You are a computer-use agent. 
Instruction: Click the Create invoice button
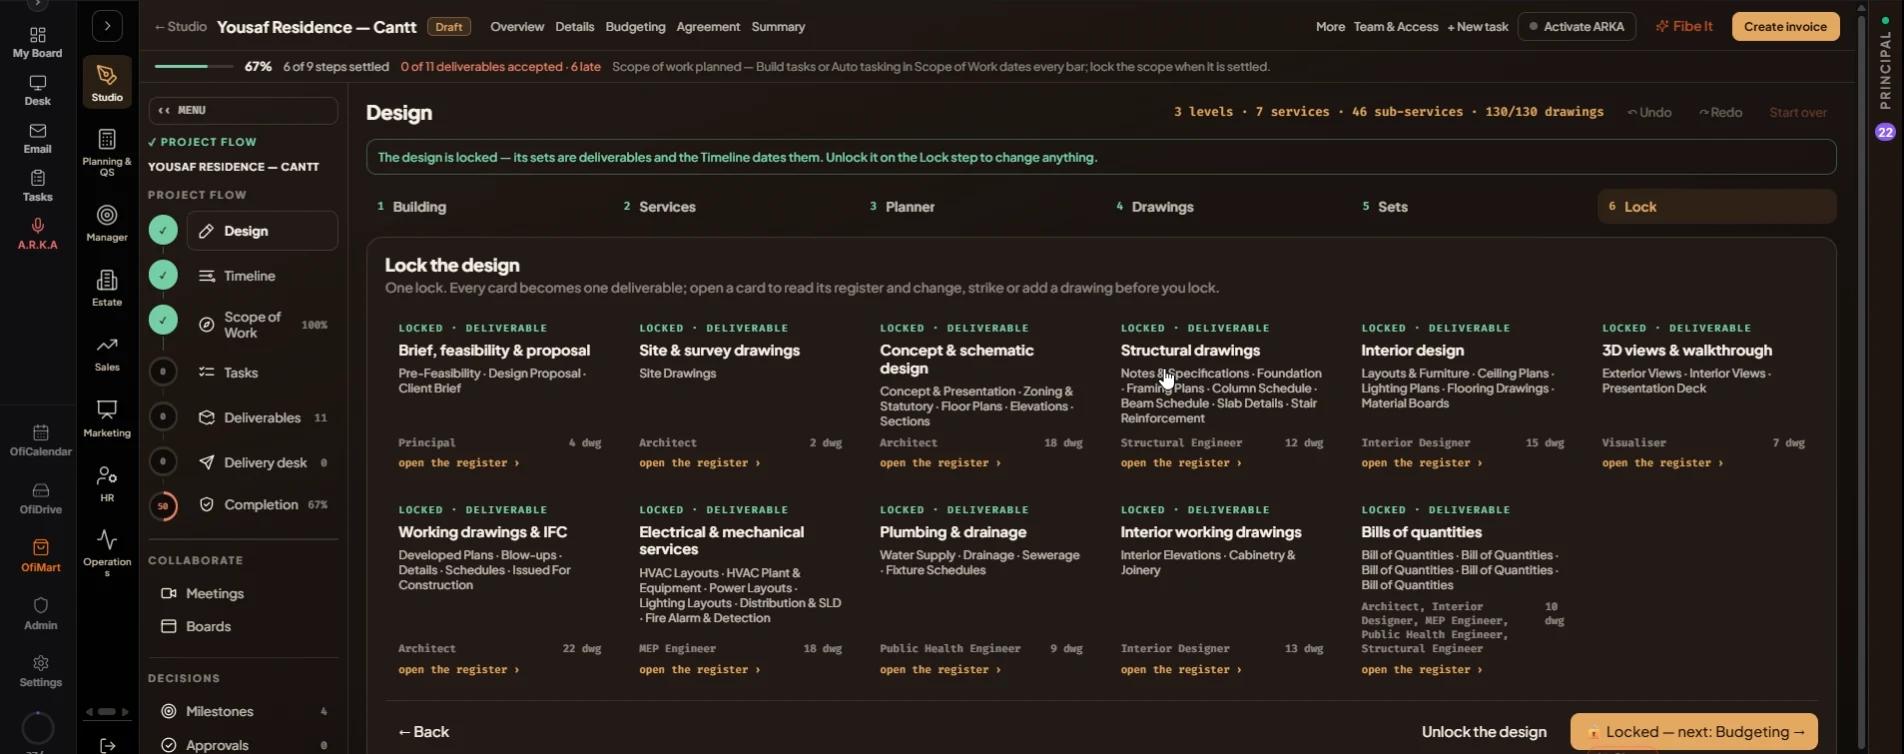1785,27
